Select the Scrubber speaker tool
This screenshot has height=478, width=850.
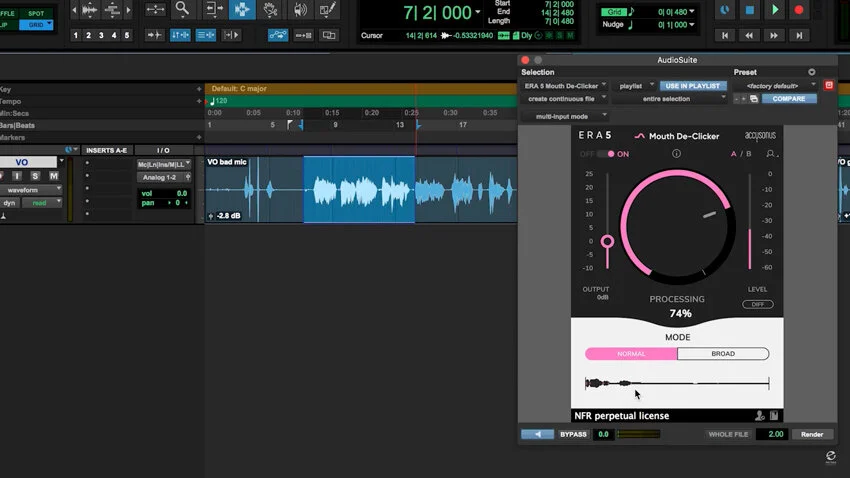point(300,9)
